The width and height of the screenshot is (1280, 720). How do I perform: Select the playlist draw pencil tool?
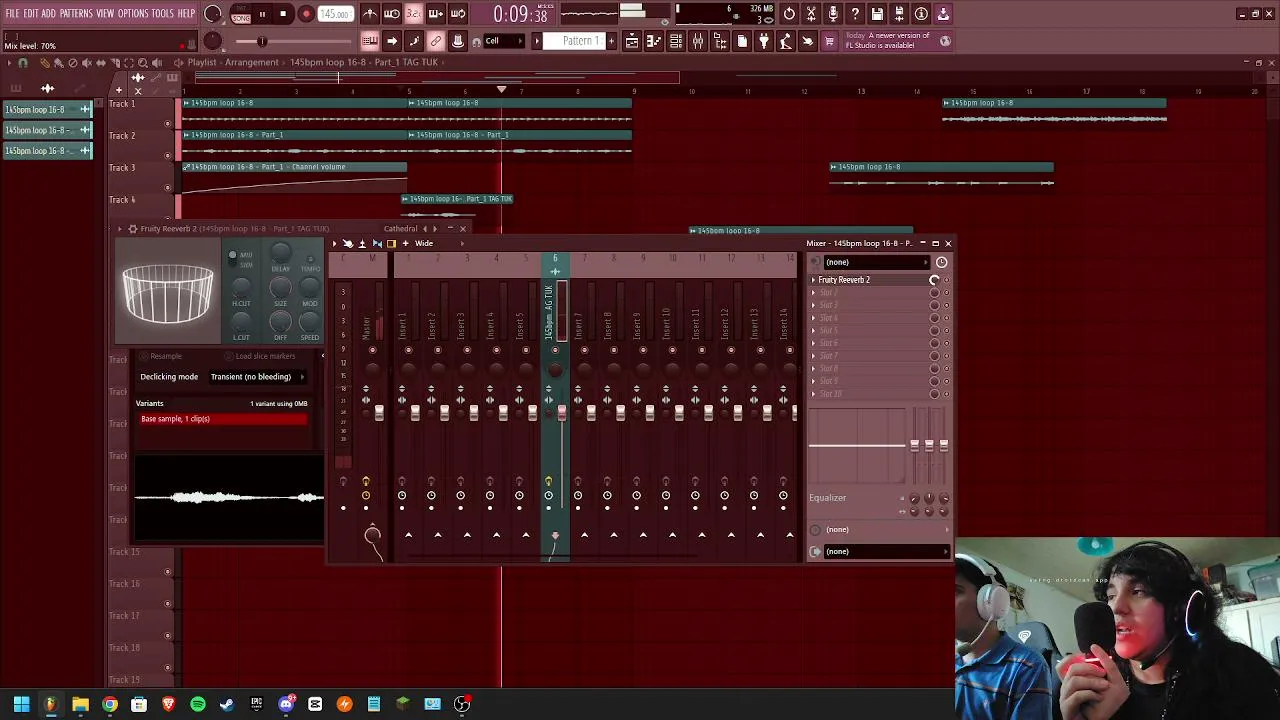(x=44, y=63)
